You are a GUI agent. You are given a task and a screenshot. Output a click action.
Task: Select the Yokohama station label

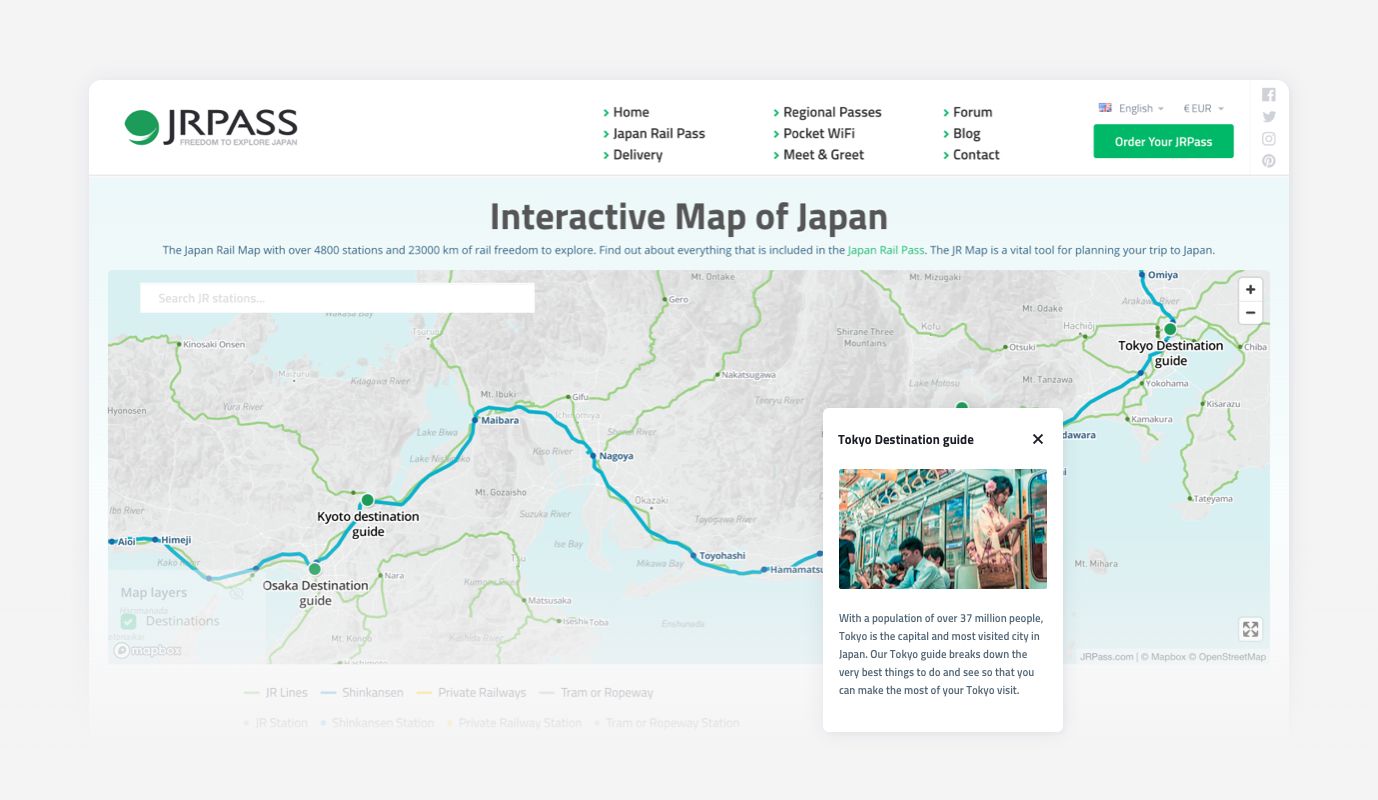pyautogui.click(x=1167, y=383)
